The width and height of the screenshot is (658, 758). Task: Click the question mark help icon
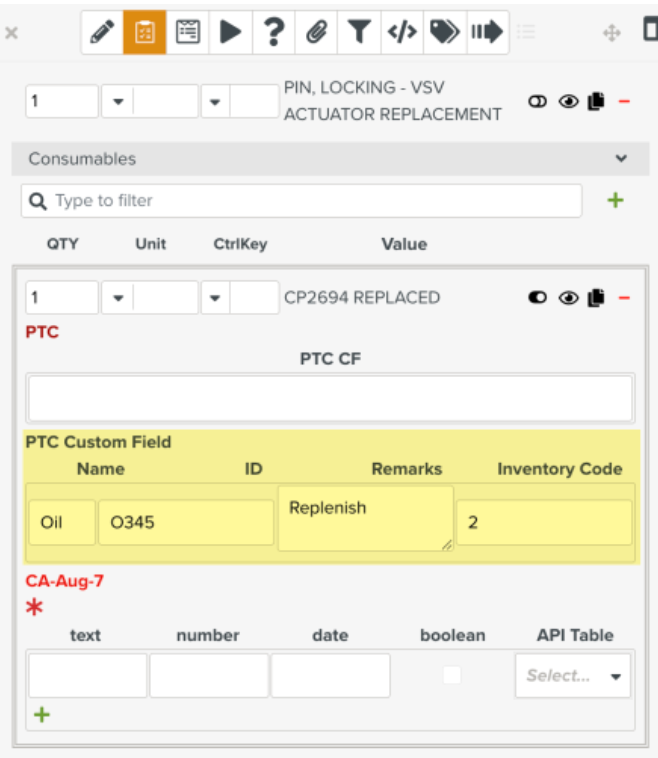pos(273,32)
